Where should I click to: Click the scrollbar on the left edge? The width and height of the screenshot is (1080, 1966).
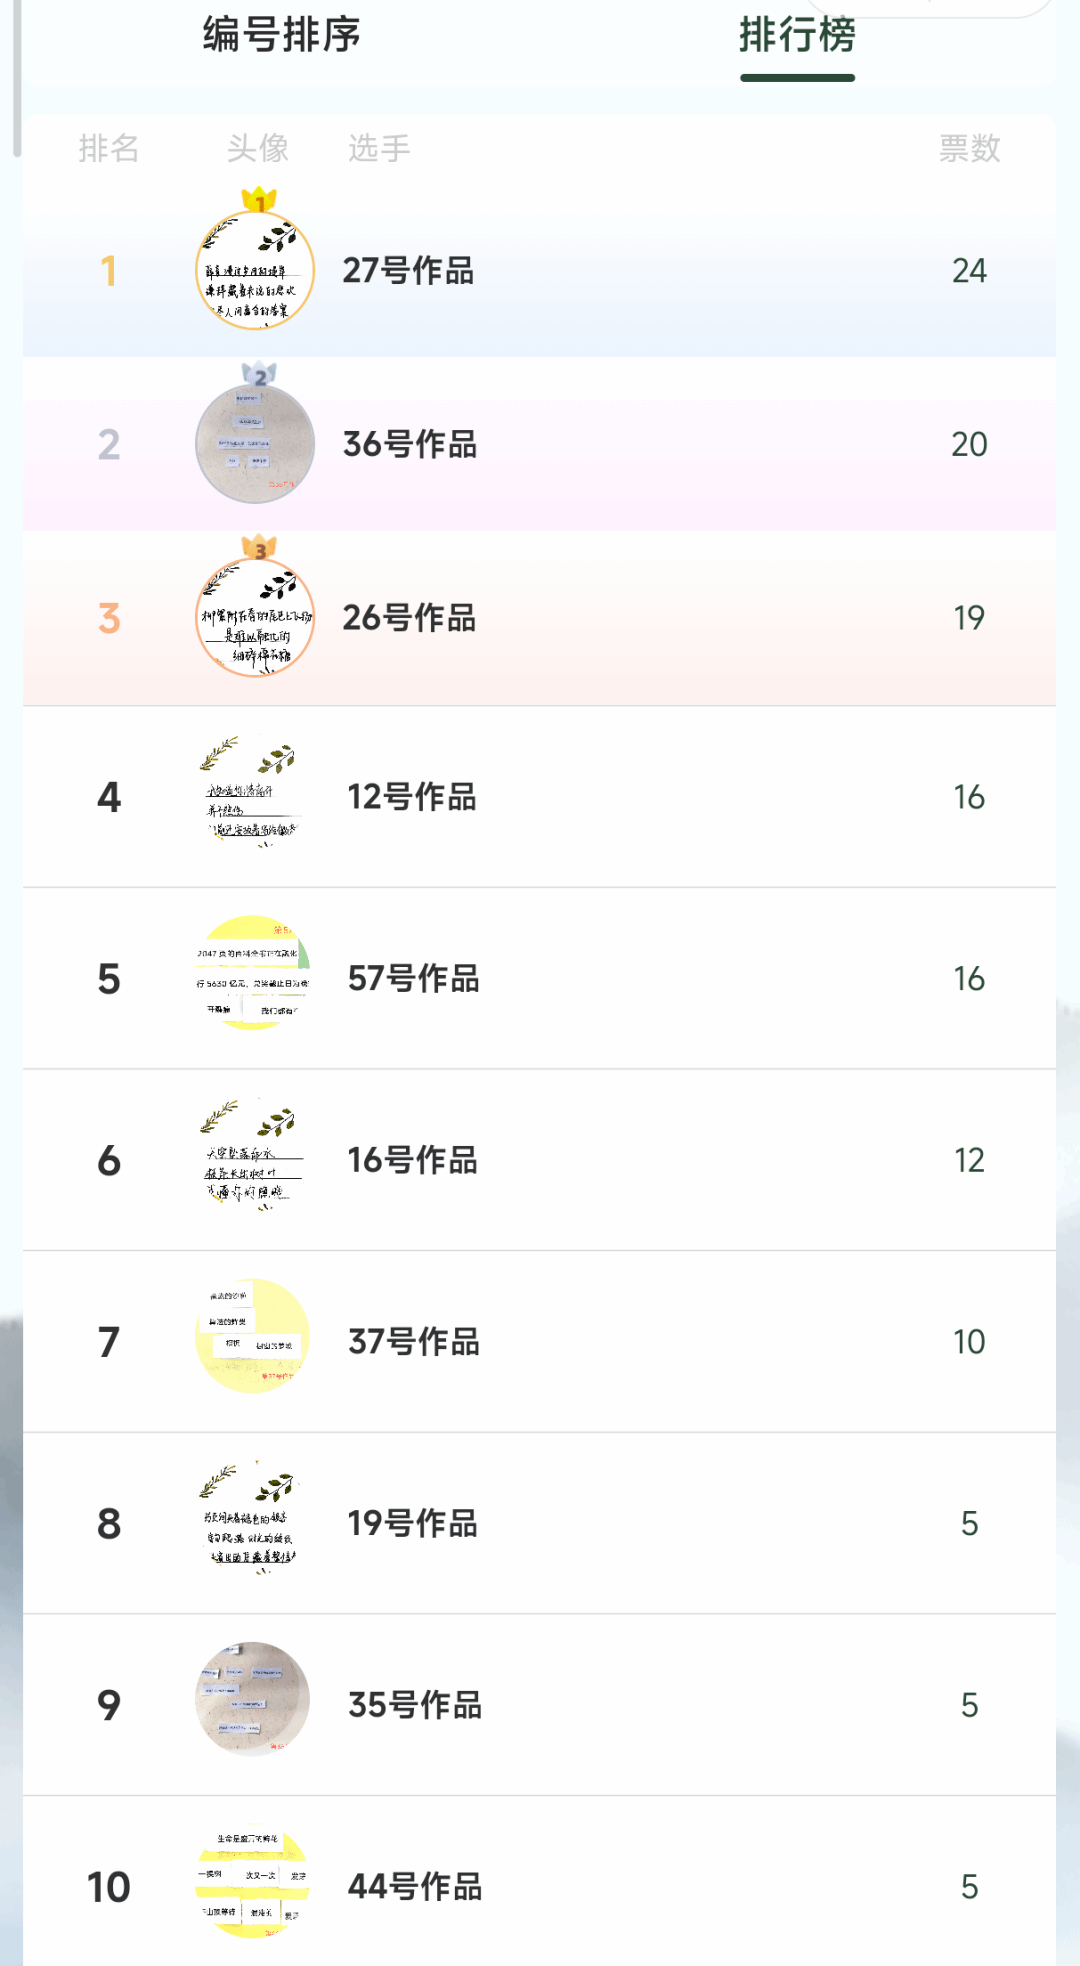(x=16, y=80)
